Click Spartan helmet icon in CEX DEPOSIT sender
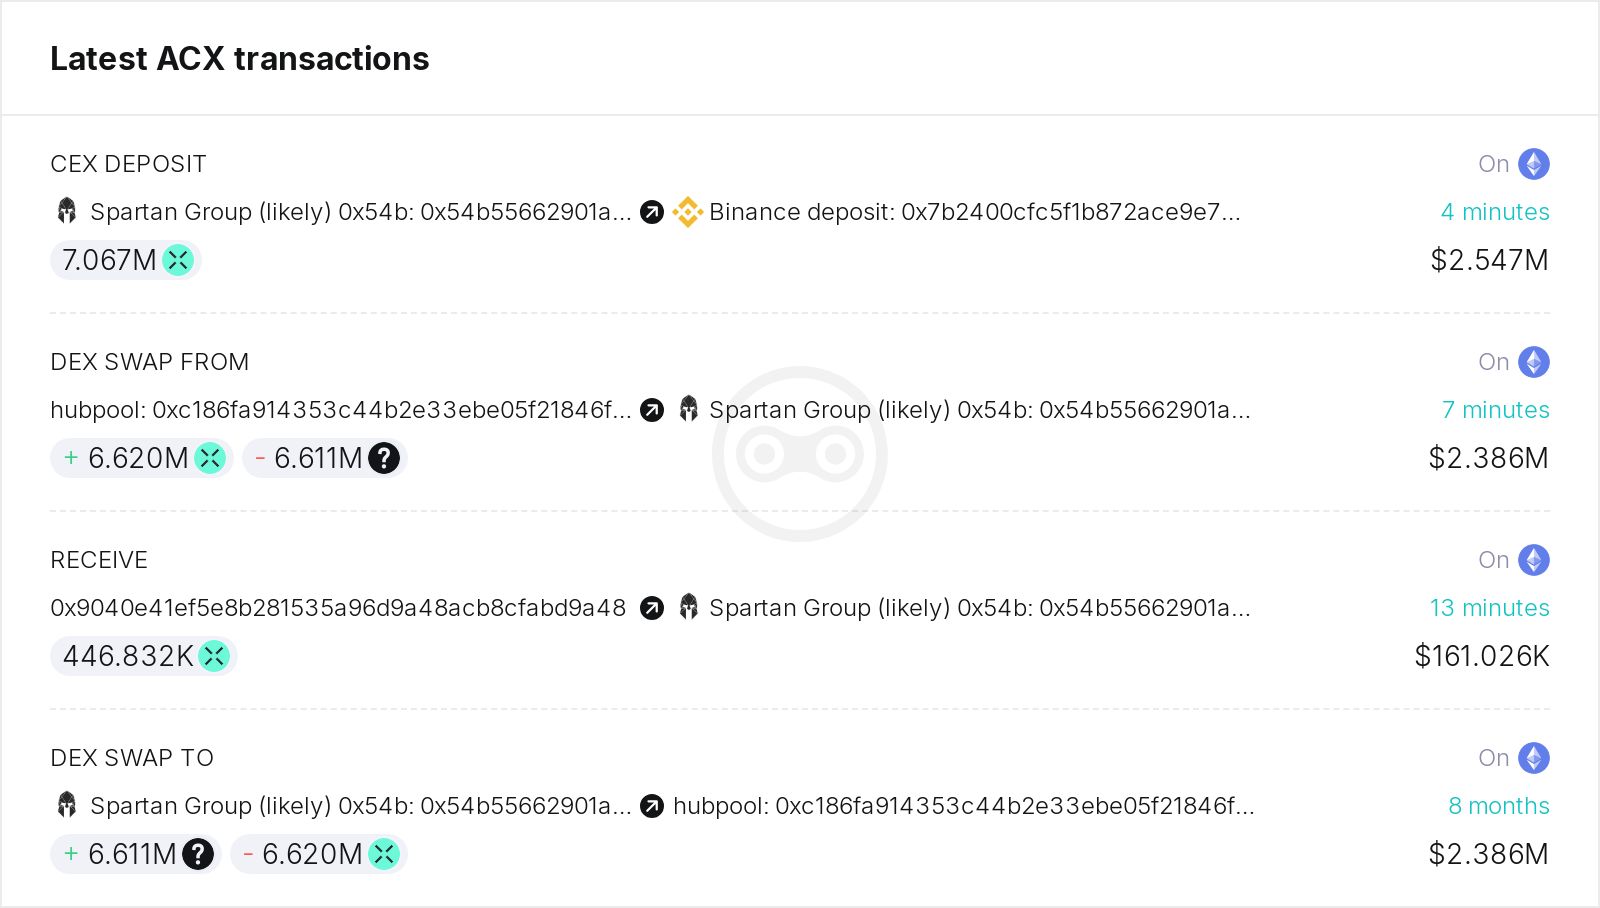The height and width of the screenshot is (908, 1600). pyautogui.click(x=67, y=211)
